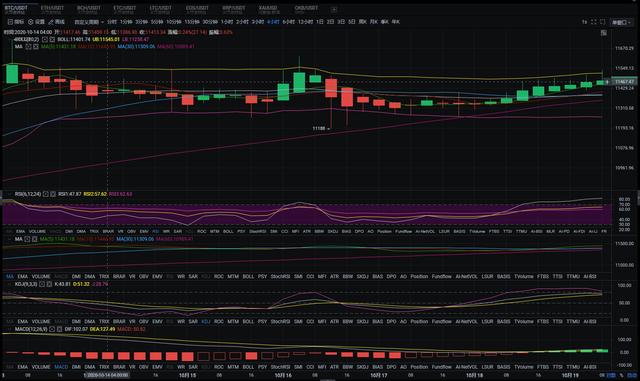640x381 pixels.
Task: Choose TRIX in the KDJ panel indicator row
Action: (104, 321)
